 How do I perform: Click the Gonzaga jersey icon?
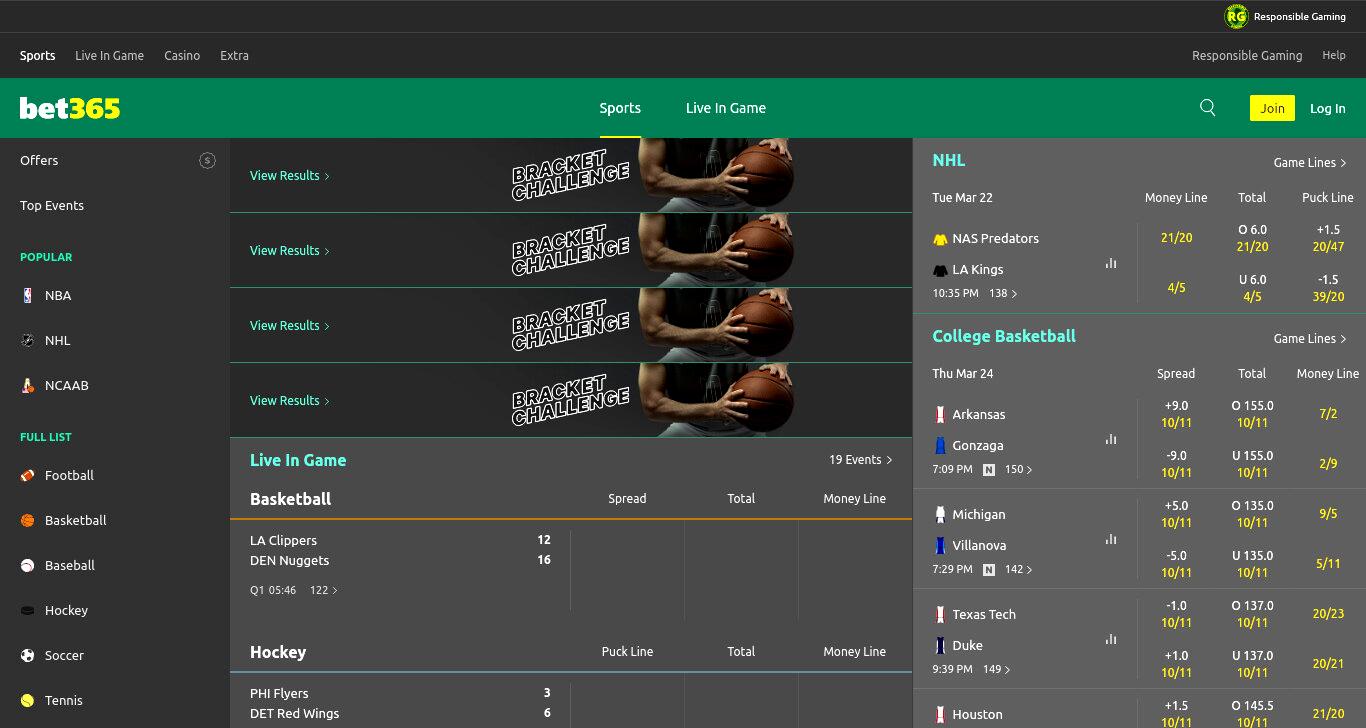(x=940, y=445)
